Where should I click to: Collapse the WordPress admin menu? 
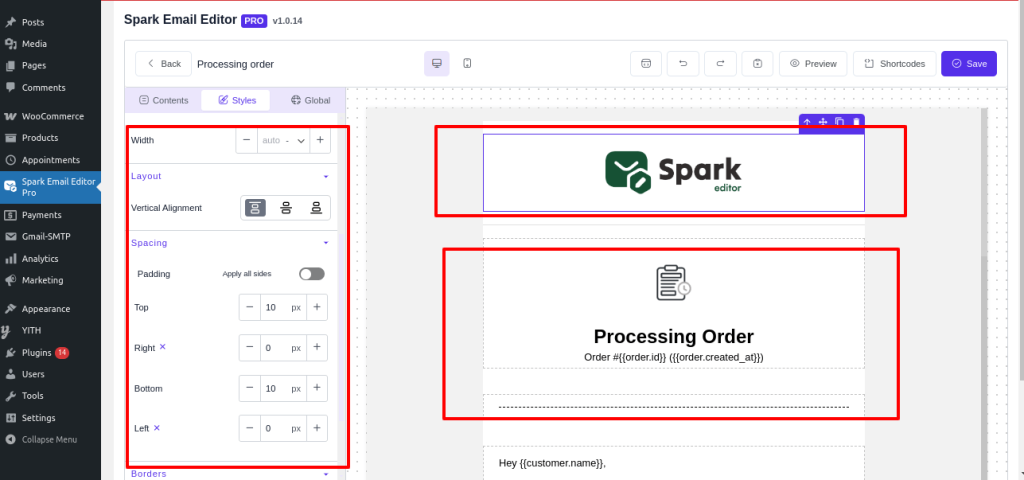[x=50, y=440]
